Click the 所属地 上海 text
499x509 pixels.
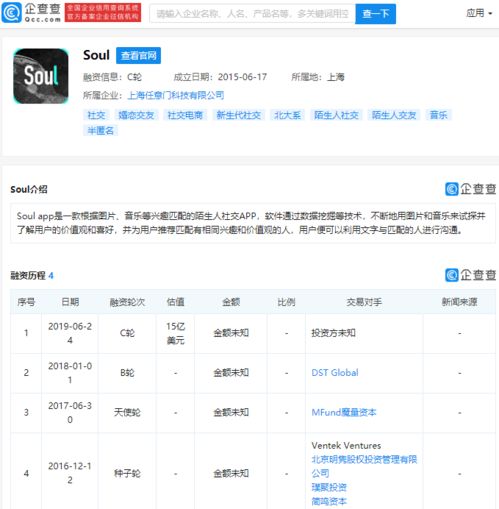(x=318, y=77)
